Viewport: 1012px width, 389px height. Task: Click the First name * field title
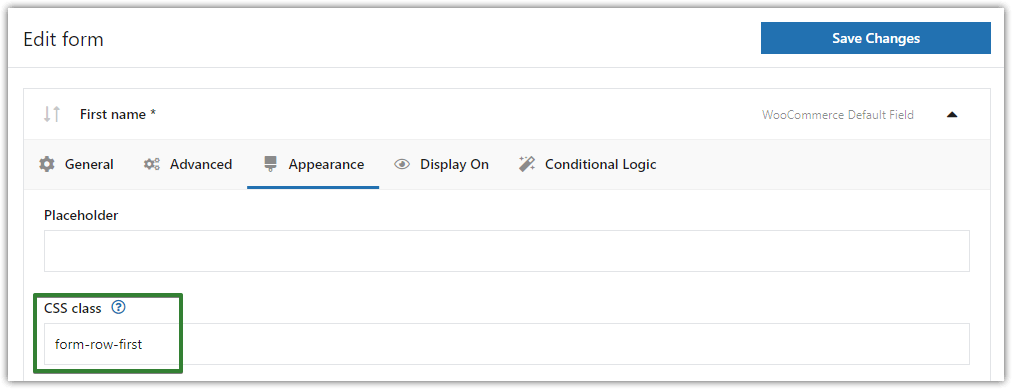tap(118, 115)
